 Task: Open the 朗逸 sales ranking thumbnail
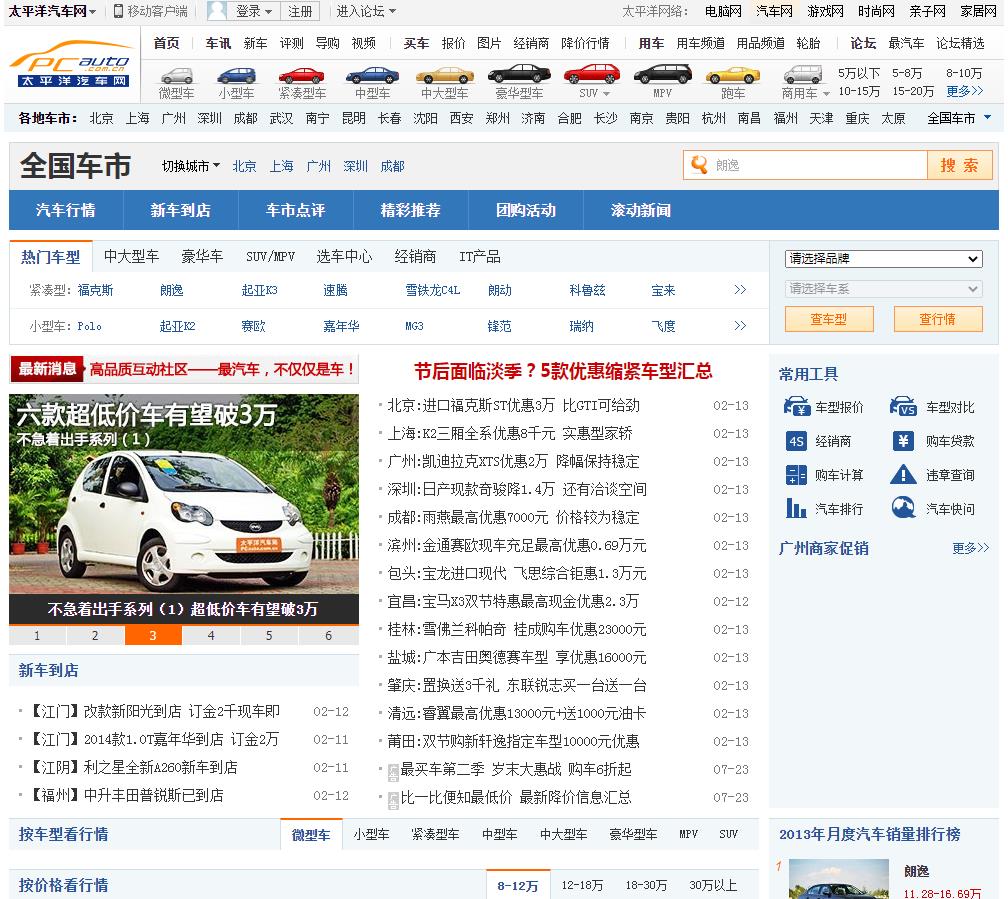click(838, 879)
